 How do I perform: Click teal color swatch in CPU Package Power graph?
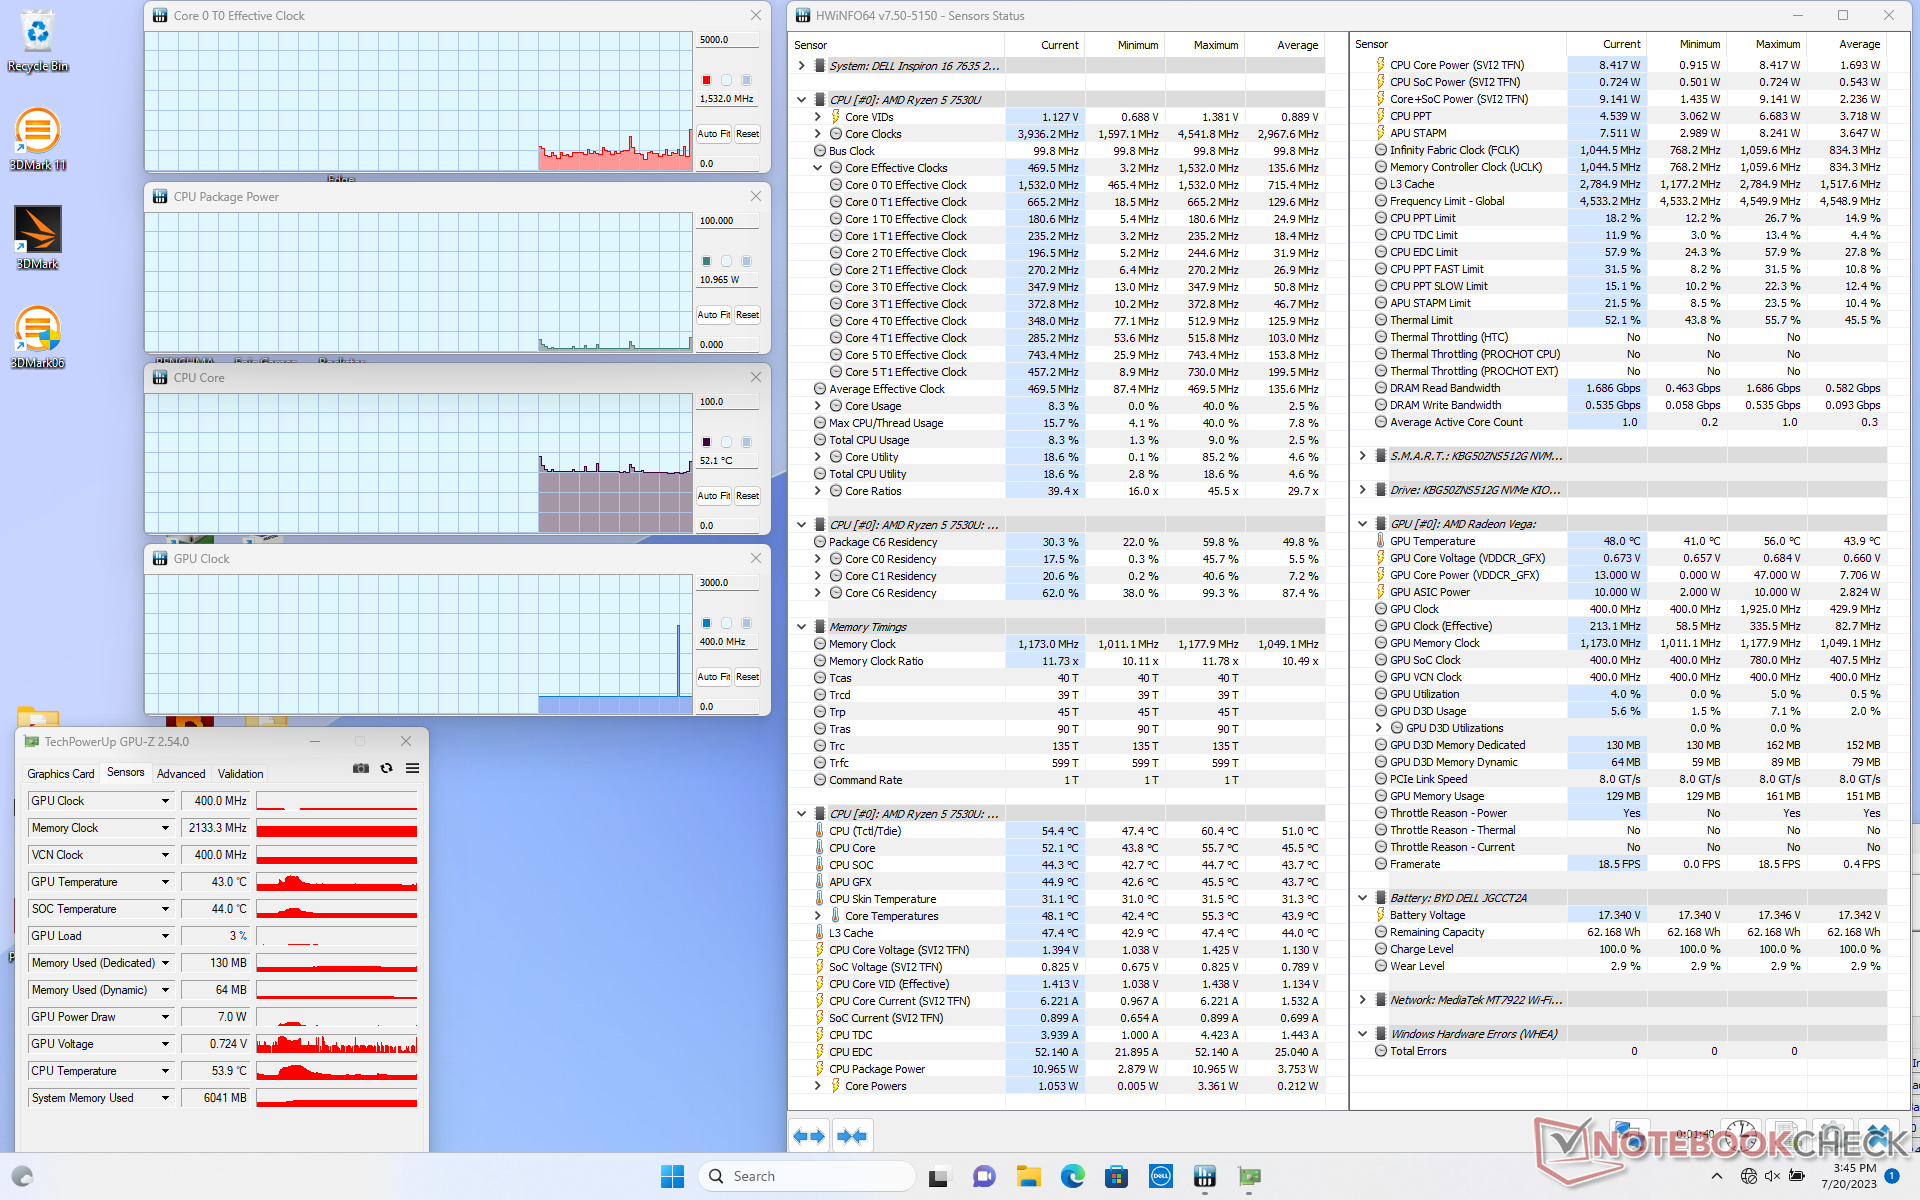click(706, 261)
